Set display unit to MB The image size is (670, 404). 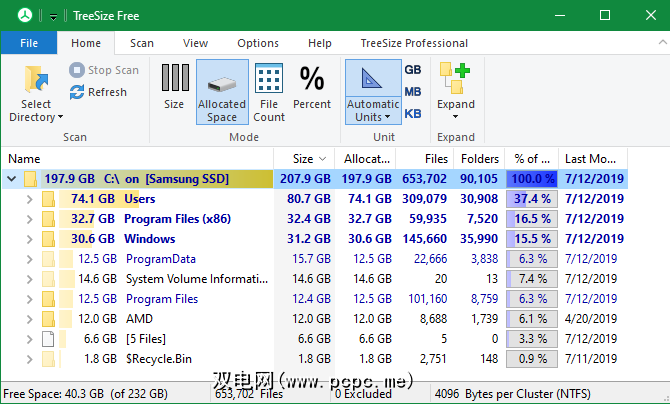tap(412, 92)
